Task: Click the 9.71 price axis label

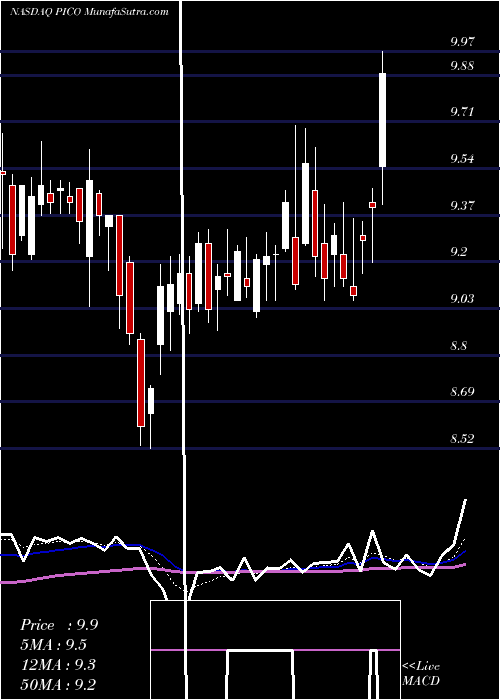Action: point(462,112)
